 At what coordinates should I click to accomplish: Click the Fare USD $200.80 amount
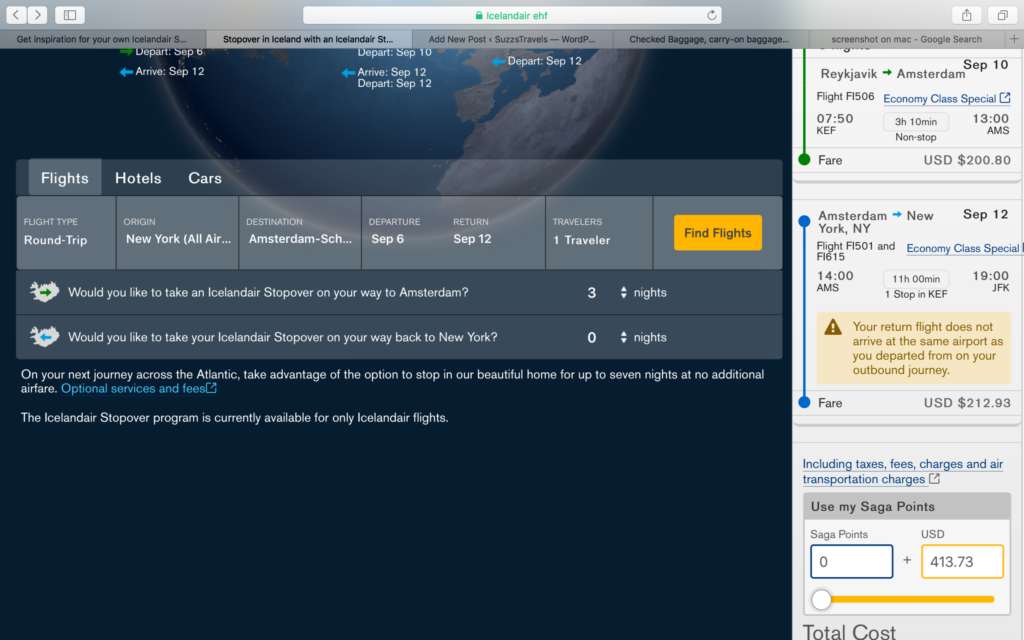click(967, 160)
